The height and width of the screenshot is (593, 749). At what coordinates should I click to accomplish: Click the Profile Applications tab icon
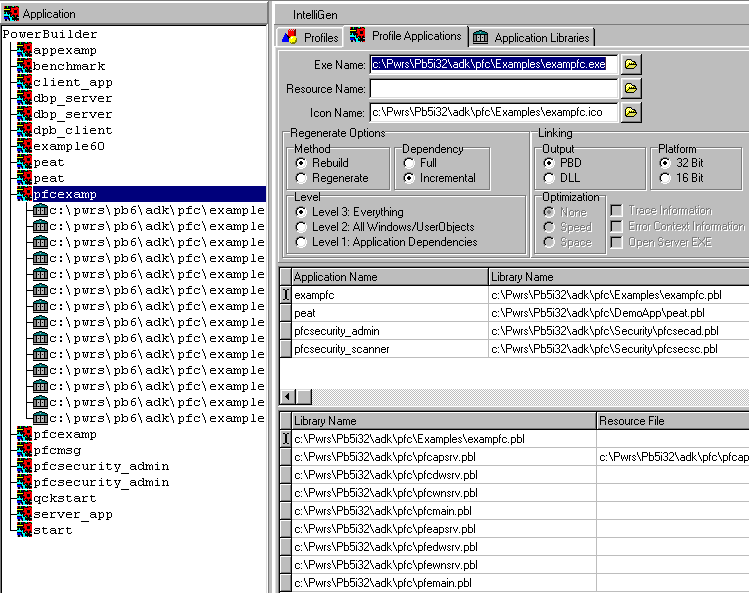357,35
